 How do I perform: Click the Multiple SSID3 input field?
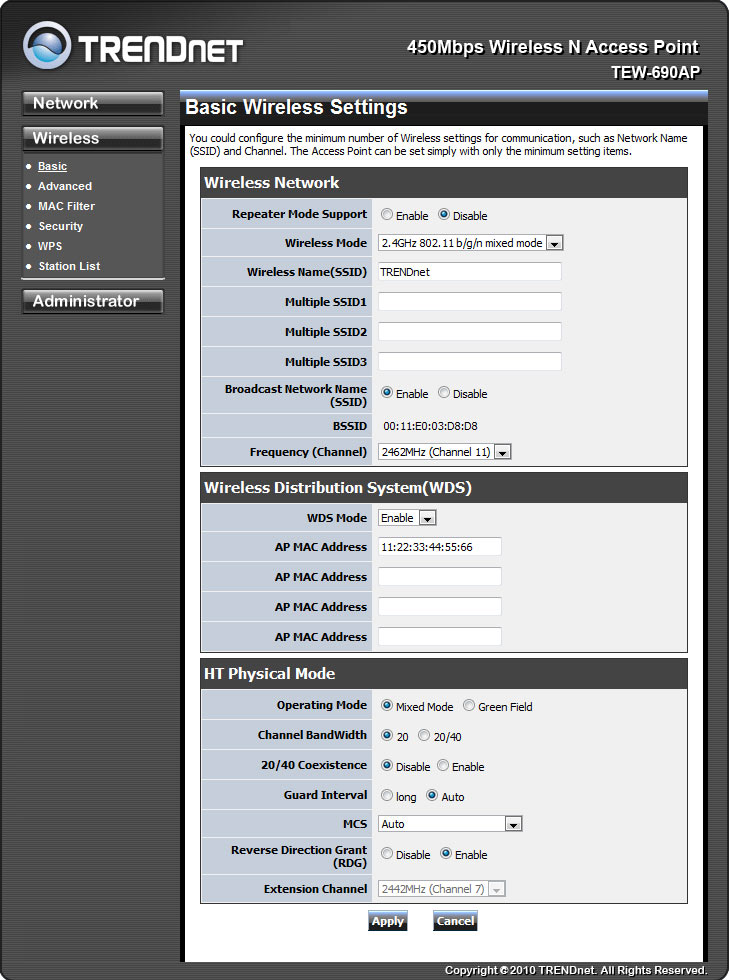point(470,362)
